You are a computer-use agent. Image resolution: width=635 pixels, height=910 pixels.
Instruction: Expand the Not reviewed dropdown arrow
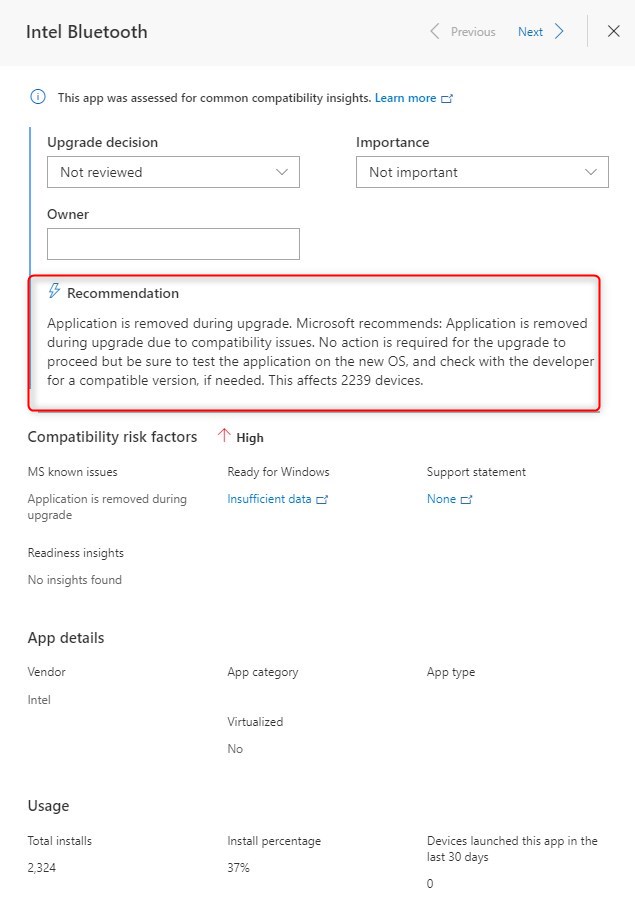click(x=282, y=172)
